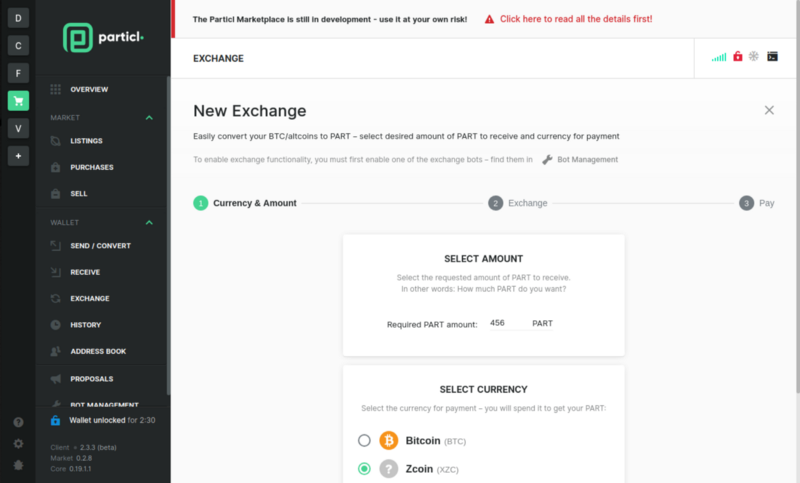The height and width of the screenshot is (483, 800).
Task: Click the network signal bars icon
Action: tap(719, 57)
